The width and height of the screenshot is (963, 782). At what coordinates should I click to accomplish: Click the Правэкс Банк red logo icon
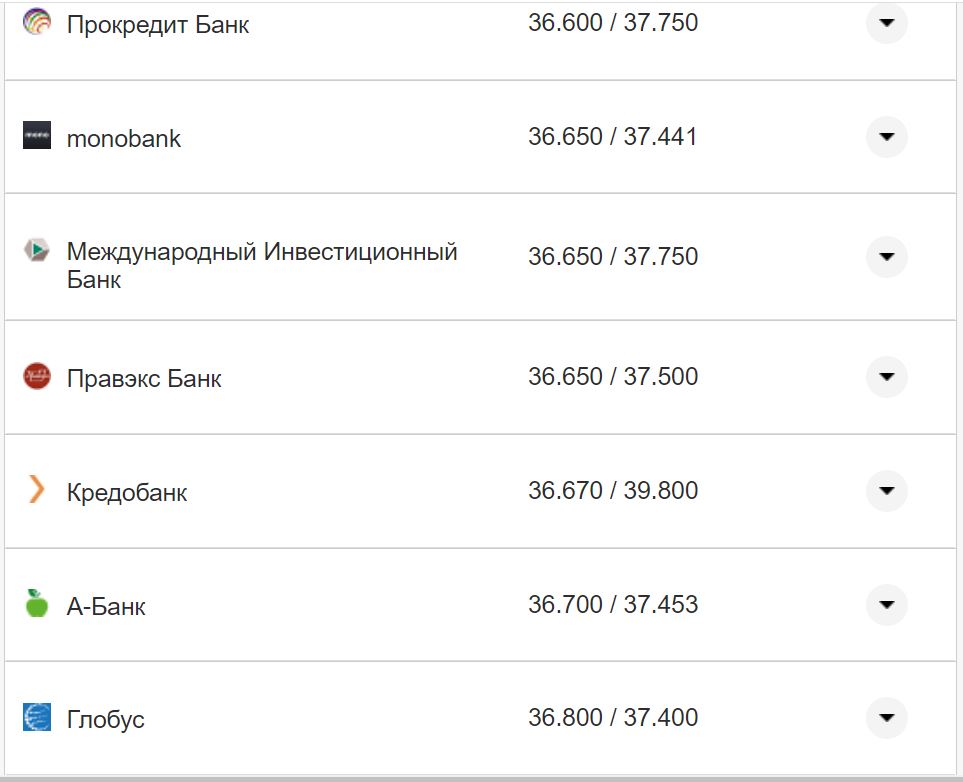[x=37, y=377]
